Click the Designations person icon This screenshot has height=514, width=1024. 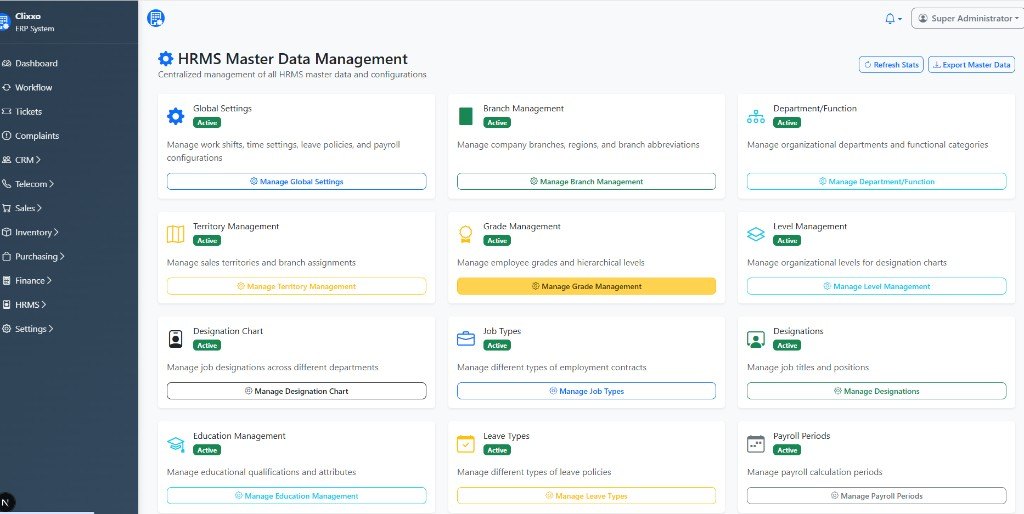[756, 339]
